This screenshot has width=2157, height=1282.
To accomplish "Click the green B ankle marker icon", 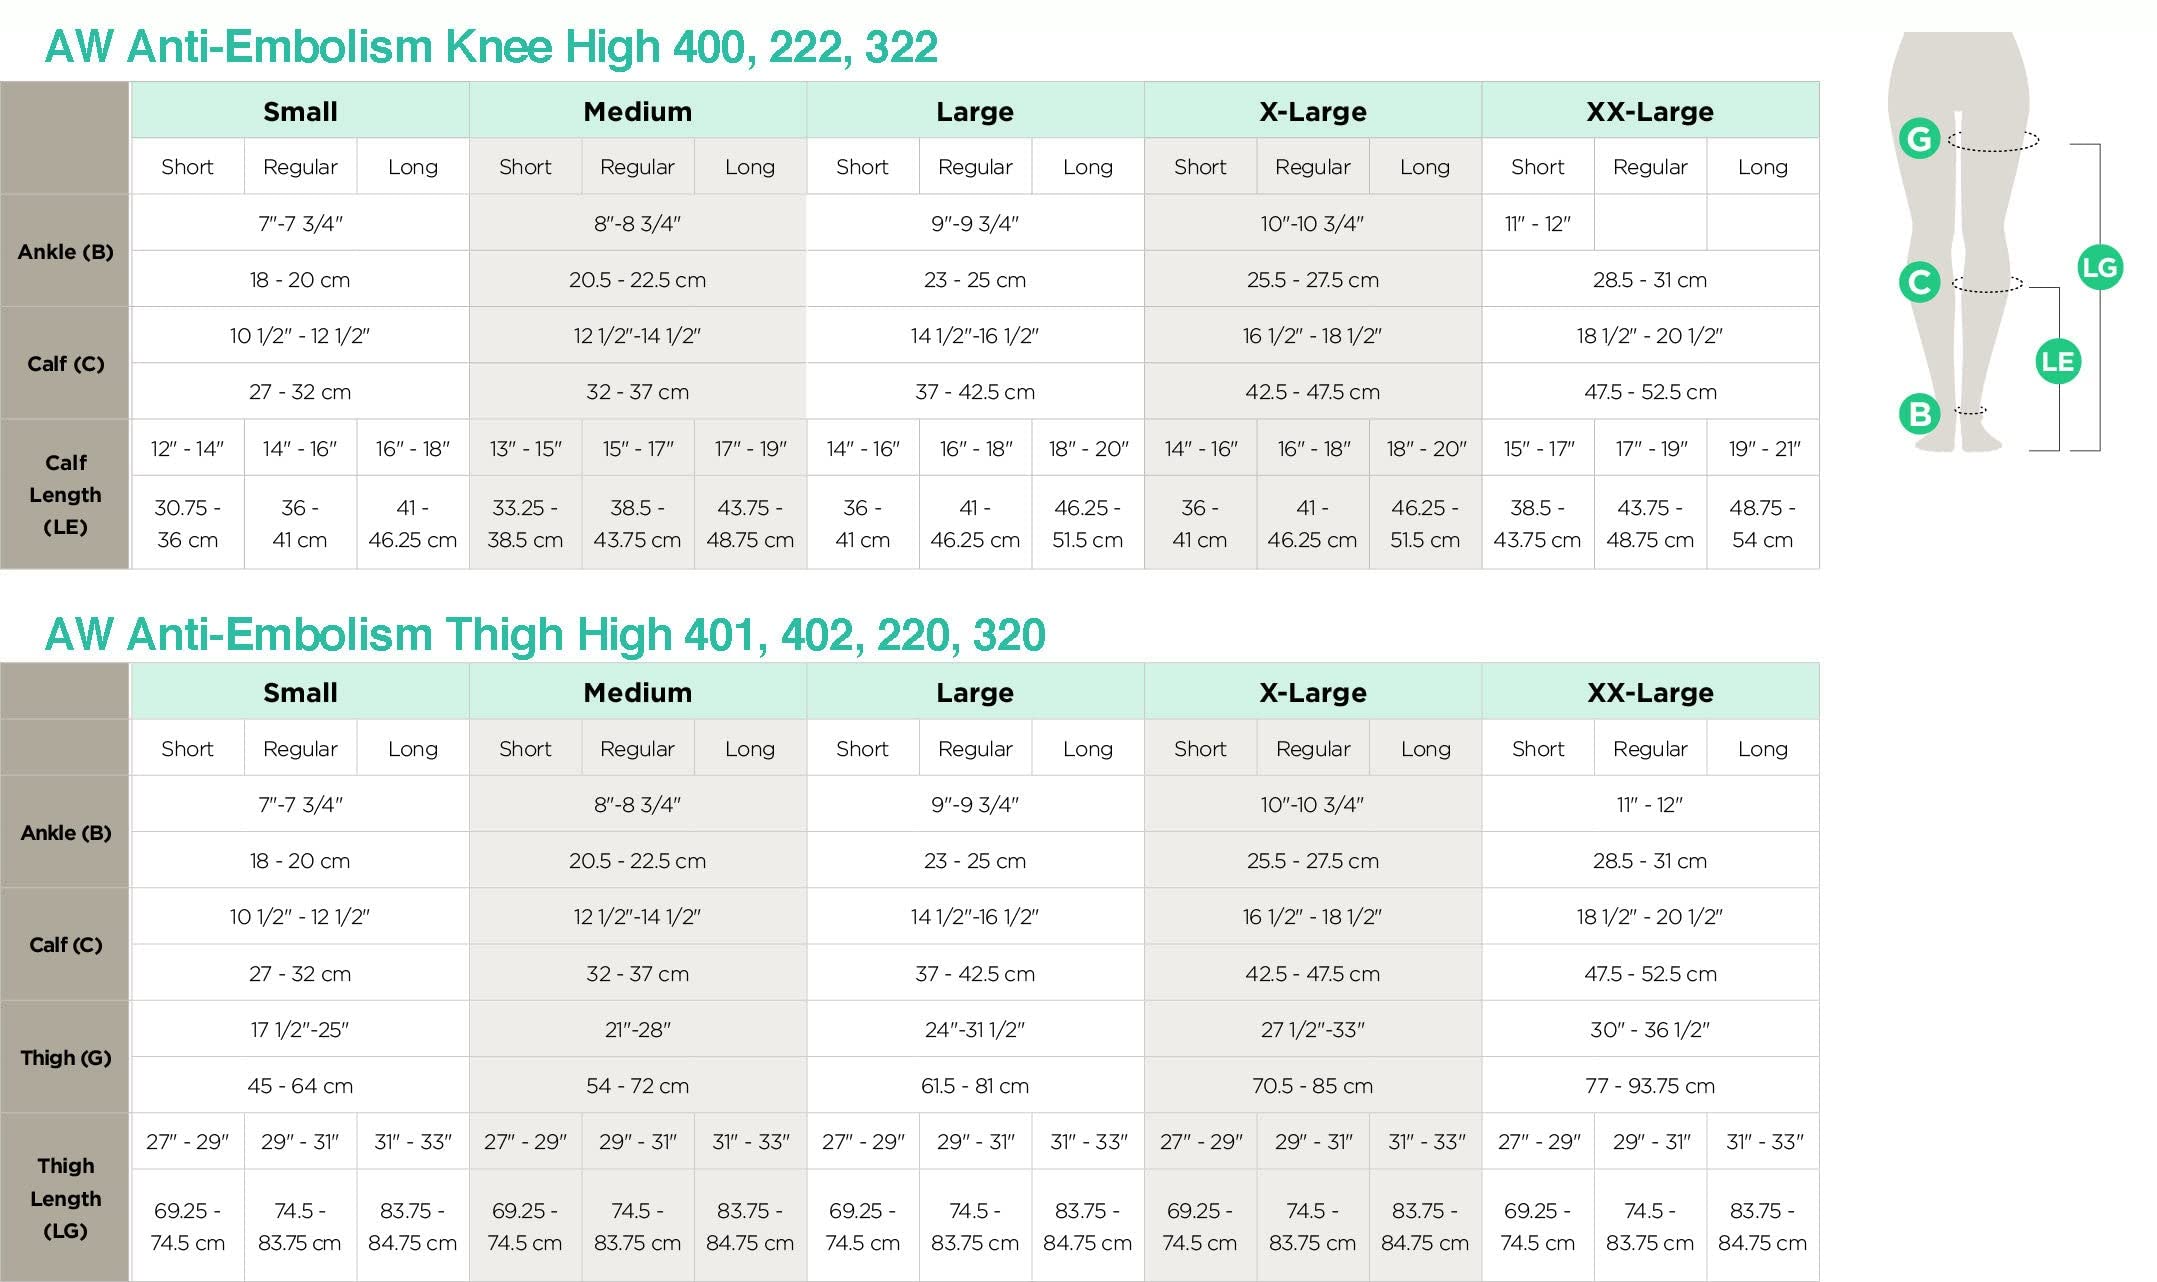I will (1919, 413).
